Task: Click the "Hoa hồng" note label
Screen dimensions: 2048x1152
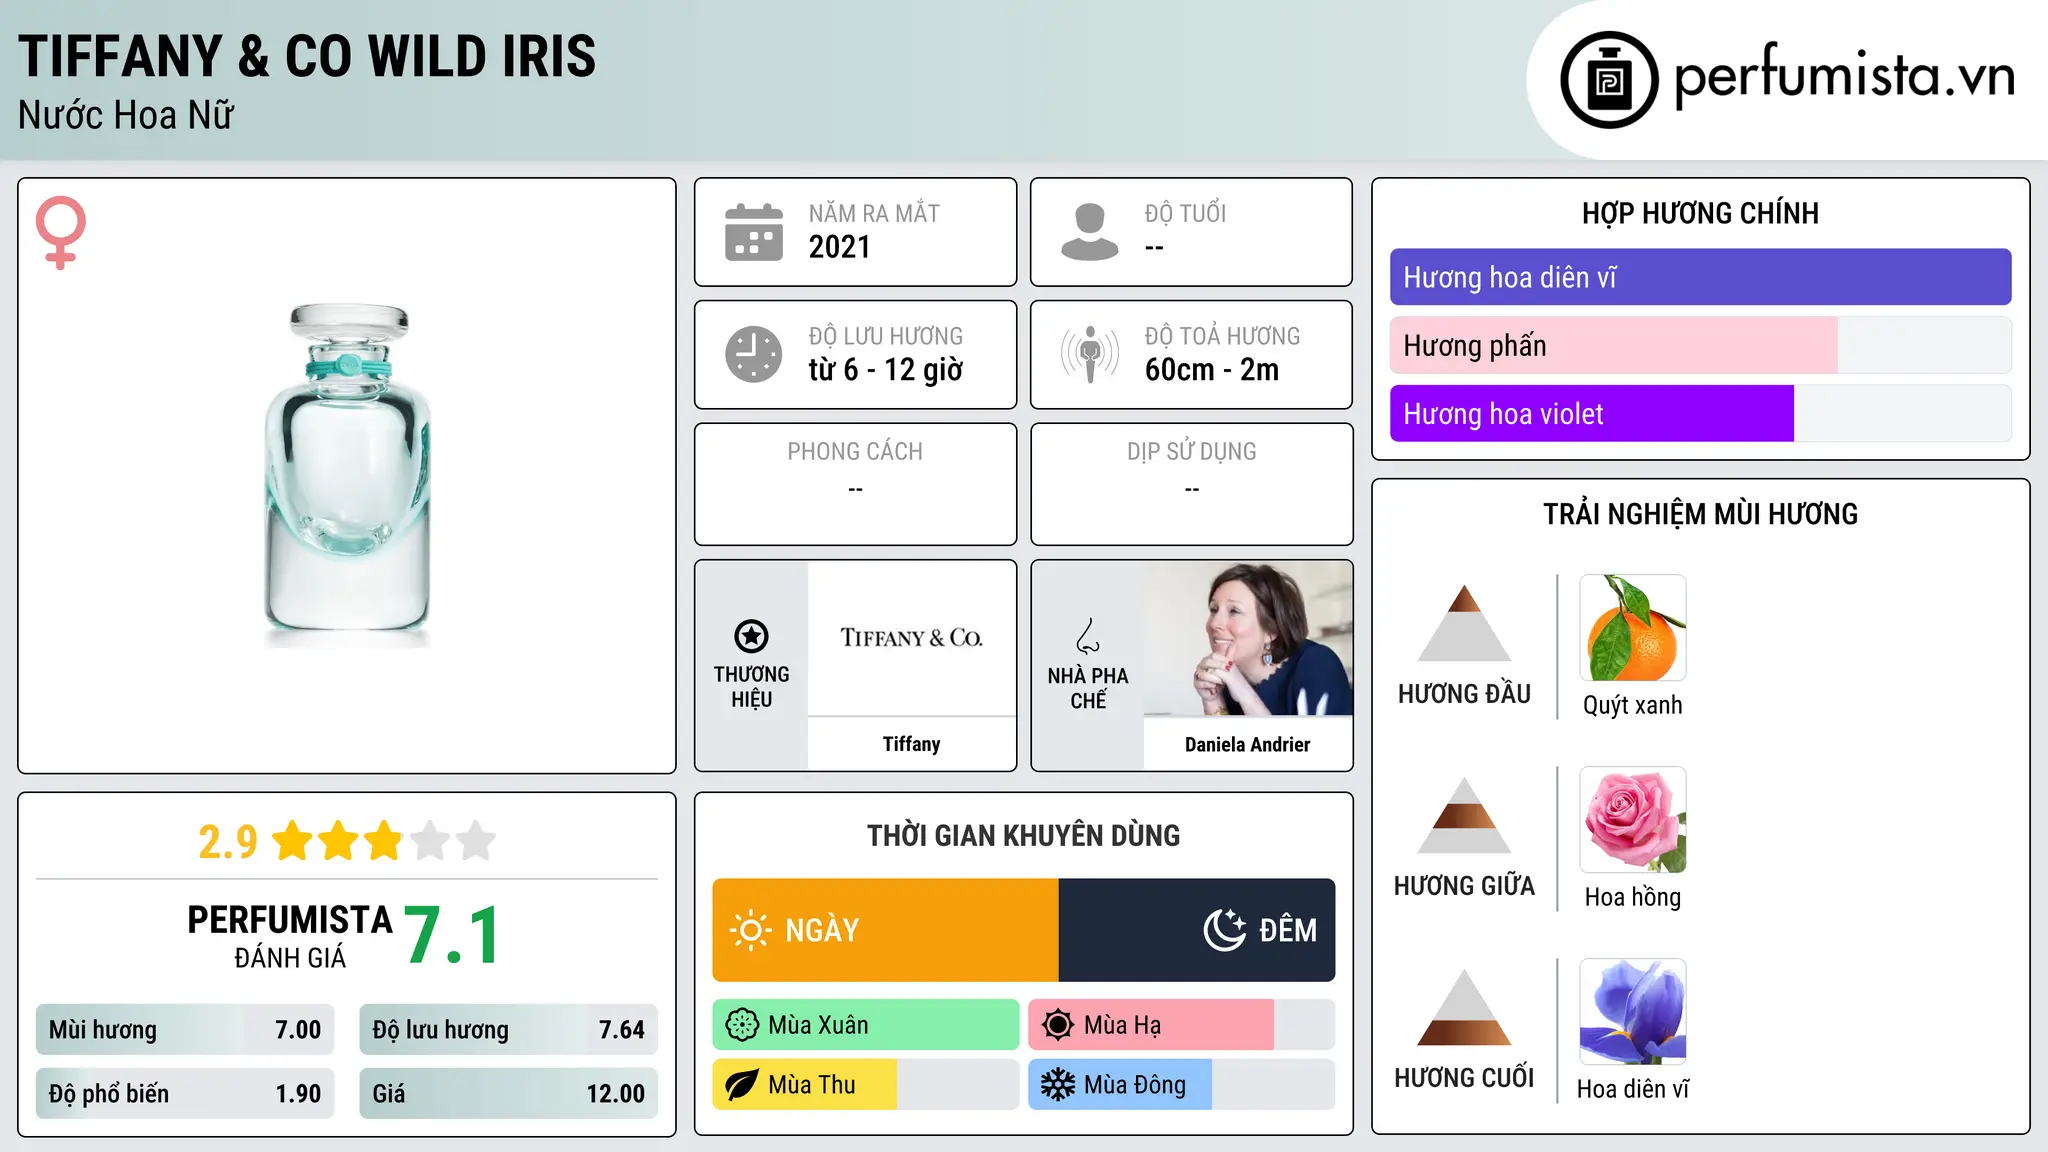Action: 1633,897
